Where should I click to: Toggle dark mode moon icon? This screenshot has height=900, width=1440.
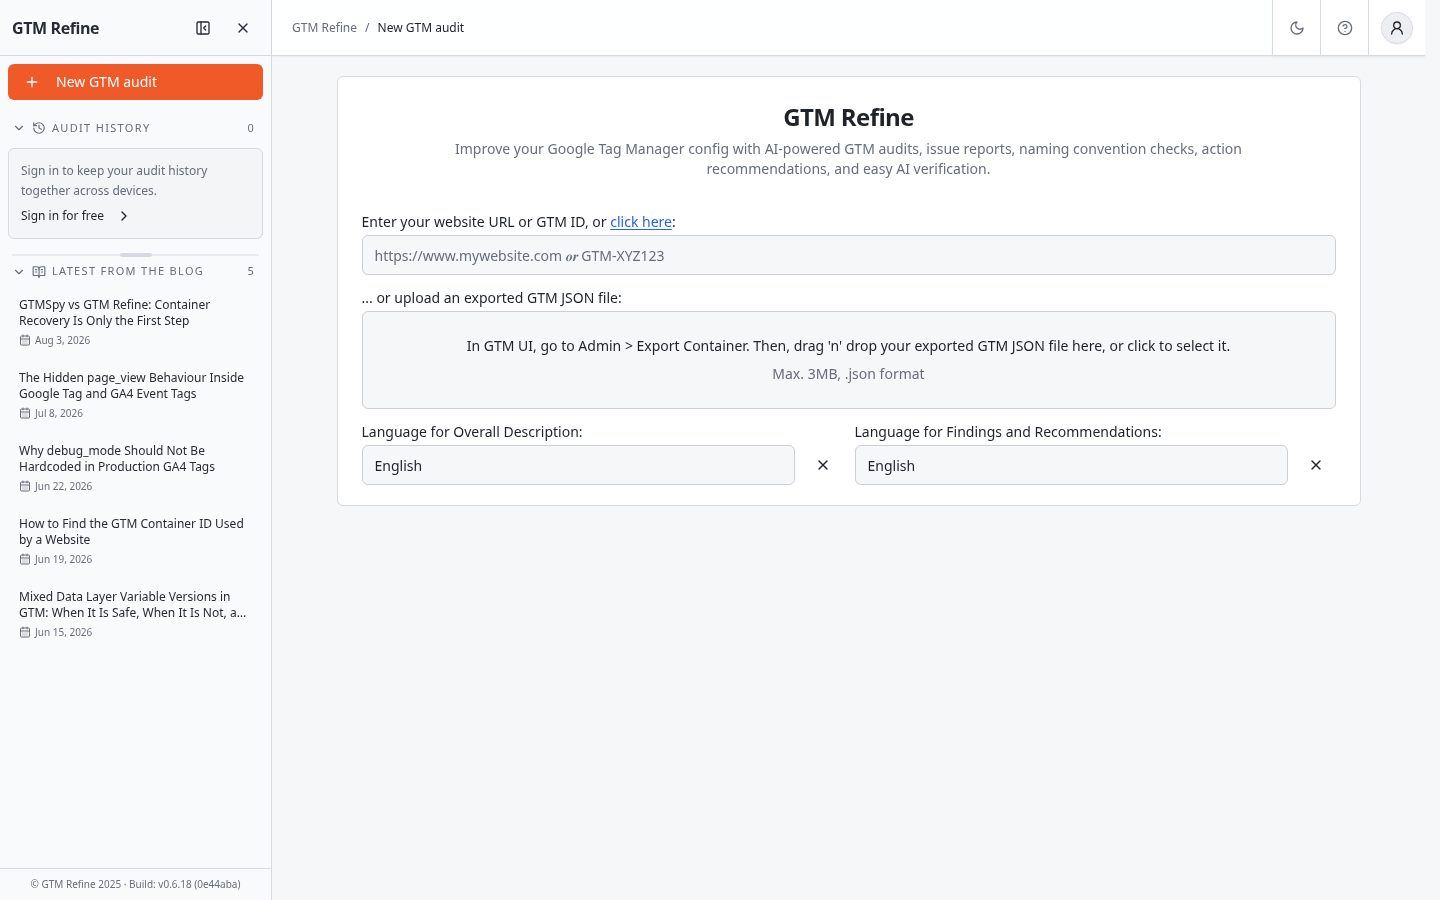coord(1297,28)
